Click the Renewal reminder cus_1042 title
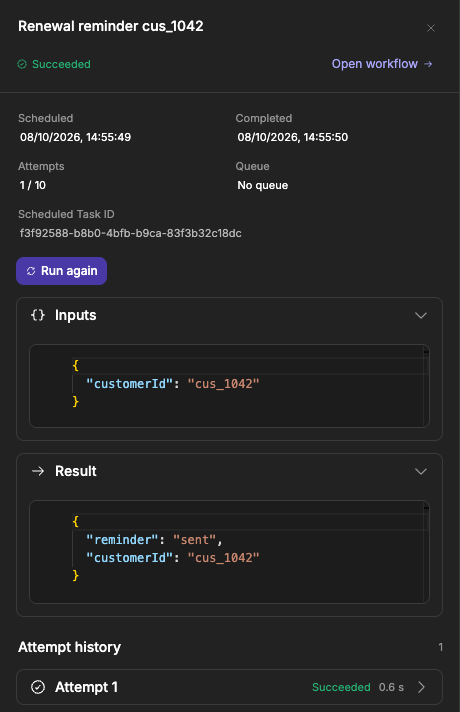The image size is (460, 712). click(111, 26)
